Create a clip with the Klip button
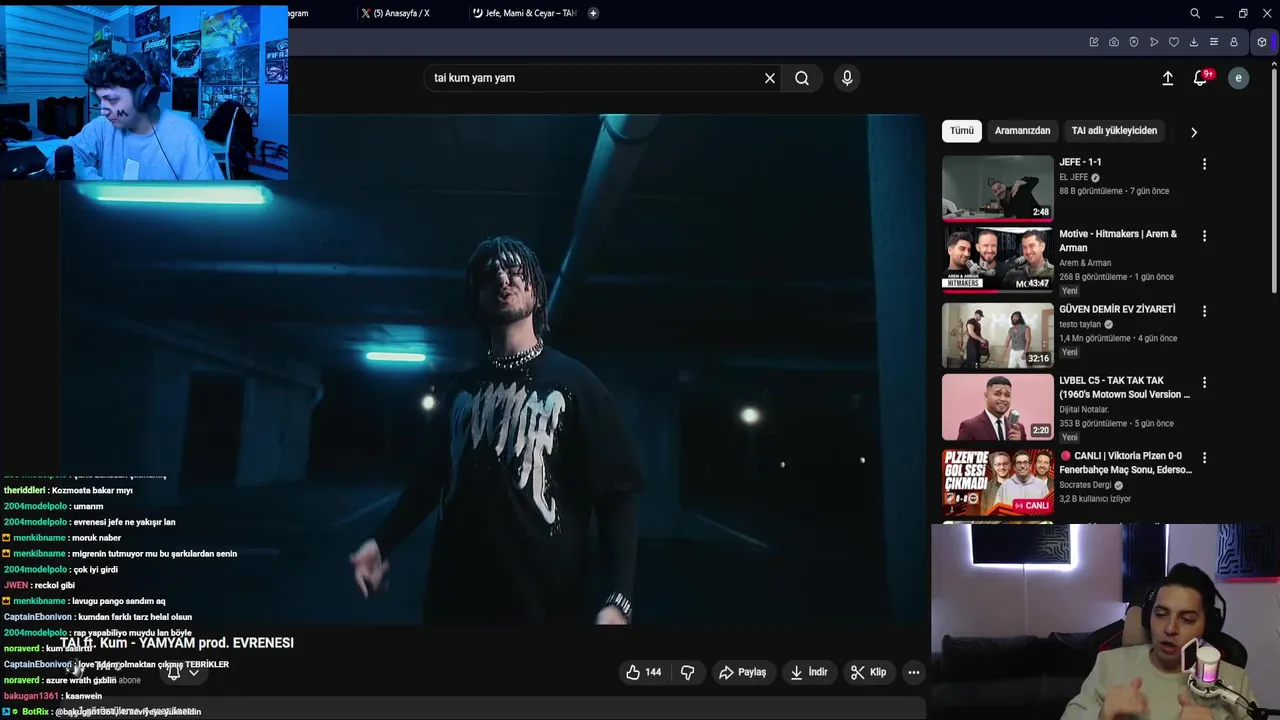Screen dimensions: 1280x720 868,672
